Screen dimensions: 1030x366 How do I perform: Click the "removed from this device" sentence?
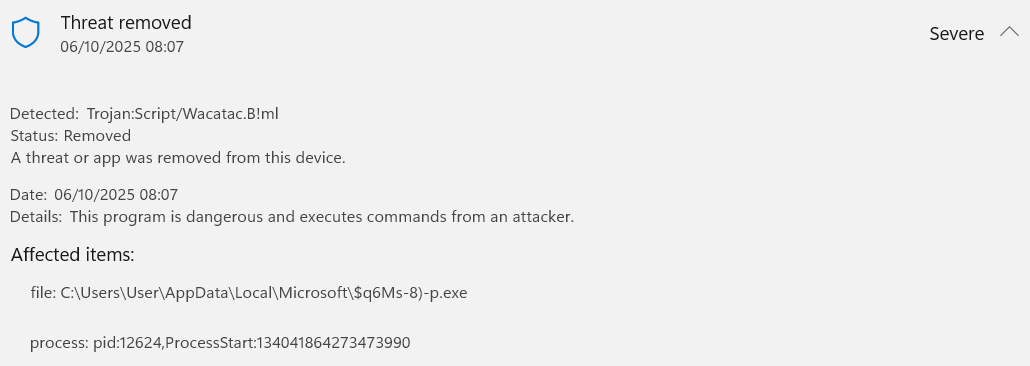178,158
